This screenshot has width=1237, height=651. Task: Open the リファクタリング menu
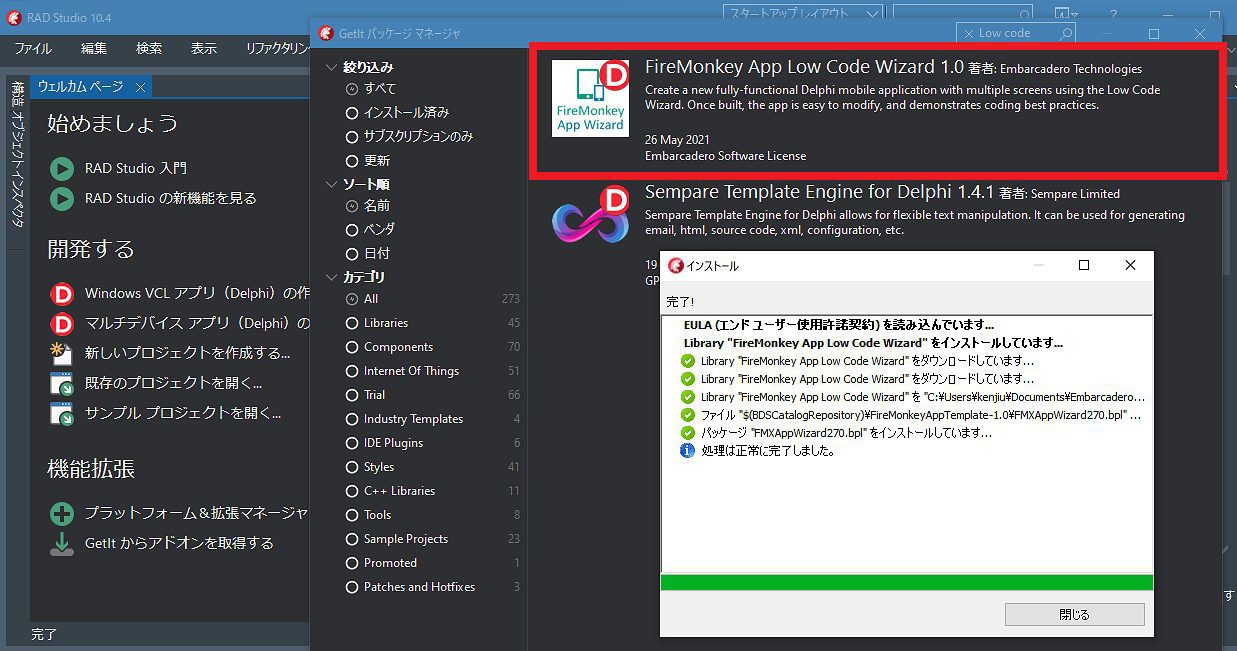pyautogui.click(x=277, y=48)
